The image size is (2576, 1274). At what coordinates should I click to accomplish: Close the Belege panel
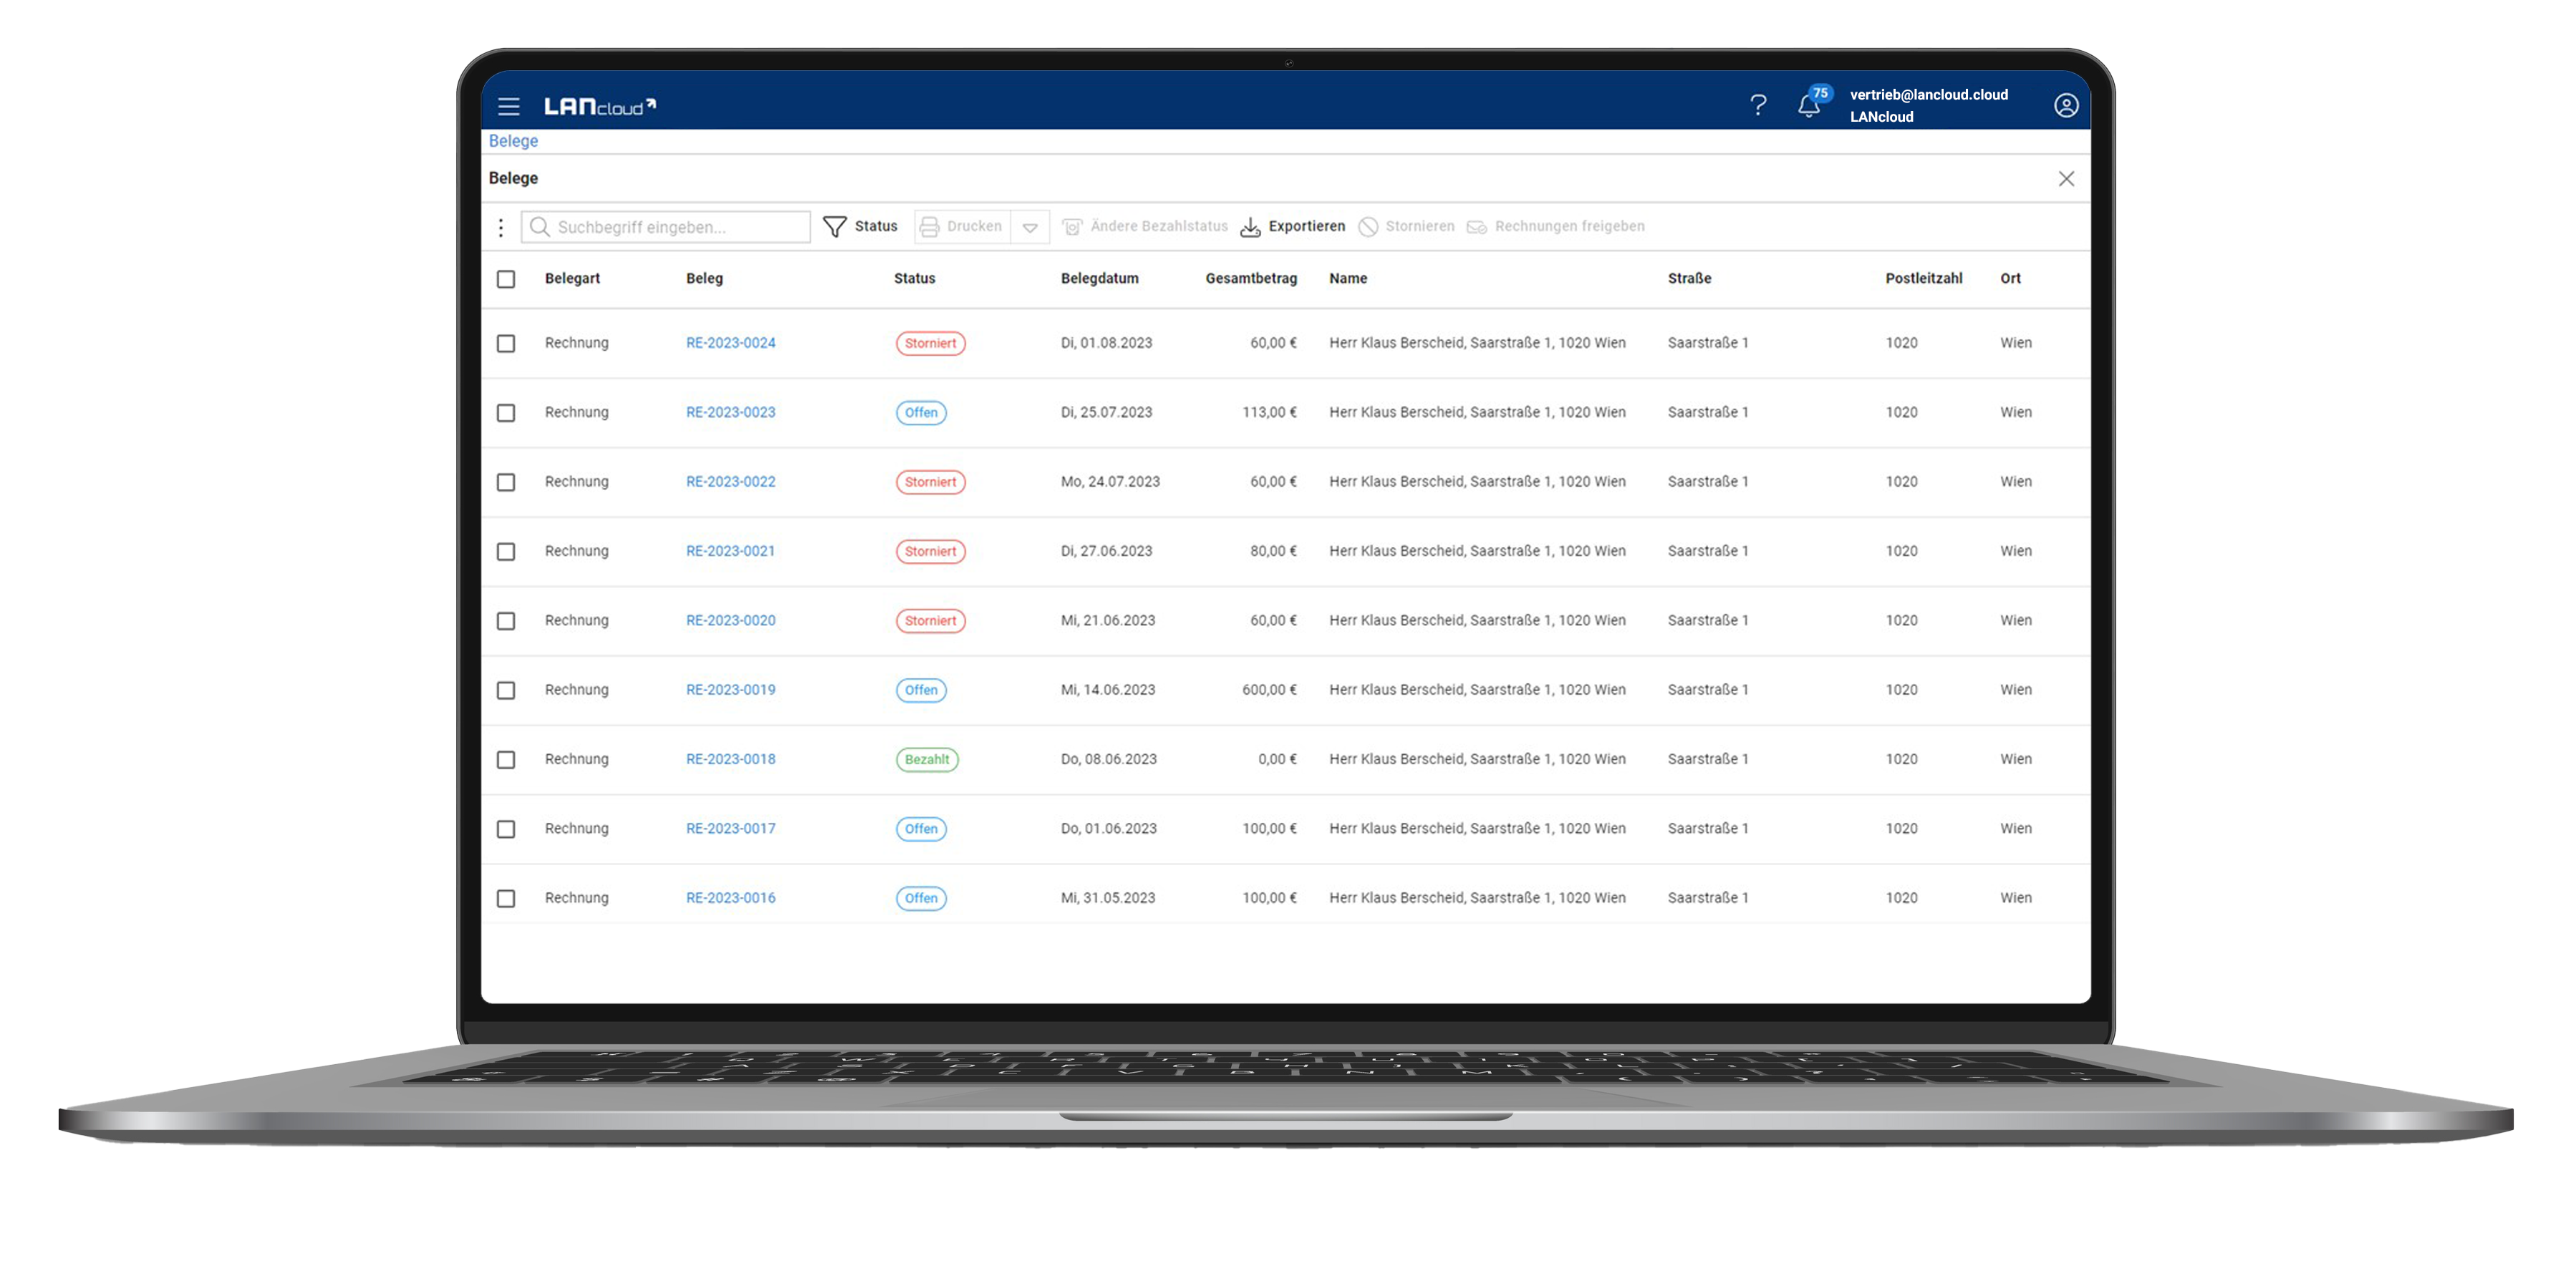point(2065,178)
